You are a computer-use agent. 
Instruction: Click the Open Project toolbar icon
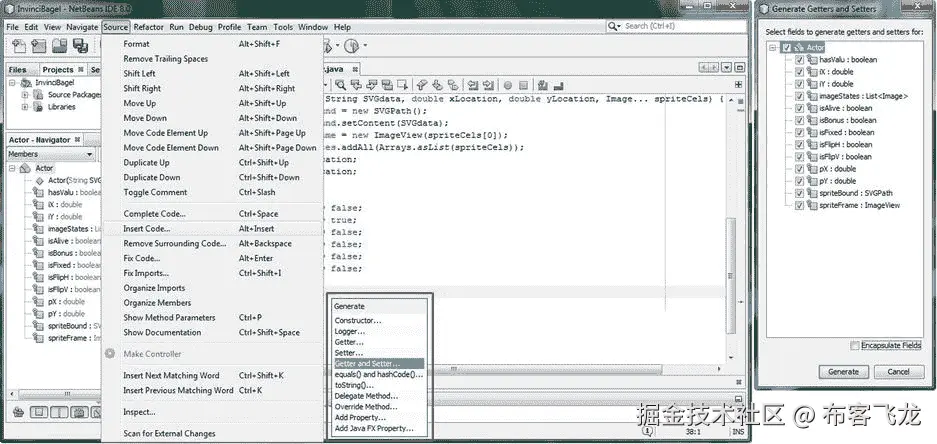(x=59, y=46)
